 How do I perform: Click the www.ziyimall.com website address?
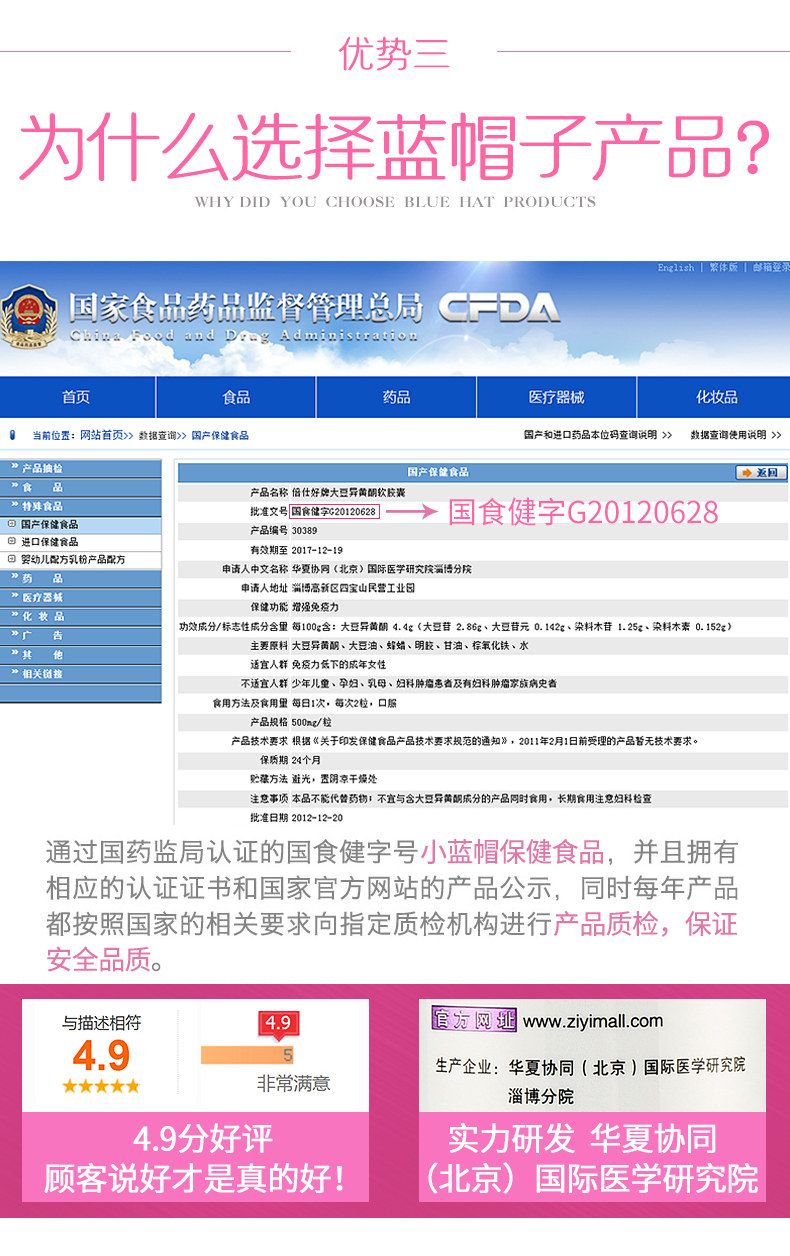[593, 1021]
